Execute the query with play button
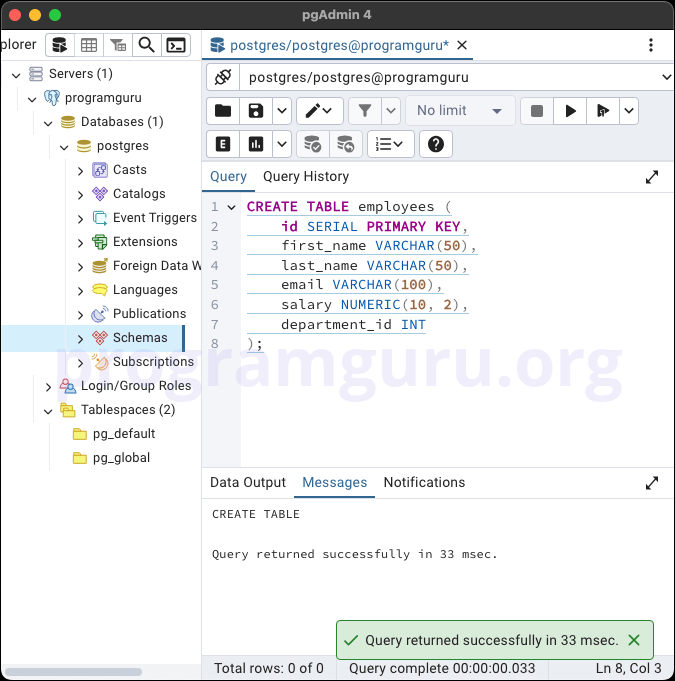 570,111
